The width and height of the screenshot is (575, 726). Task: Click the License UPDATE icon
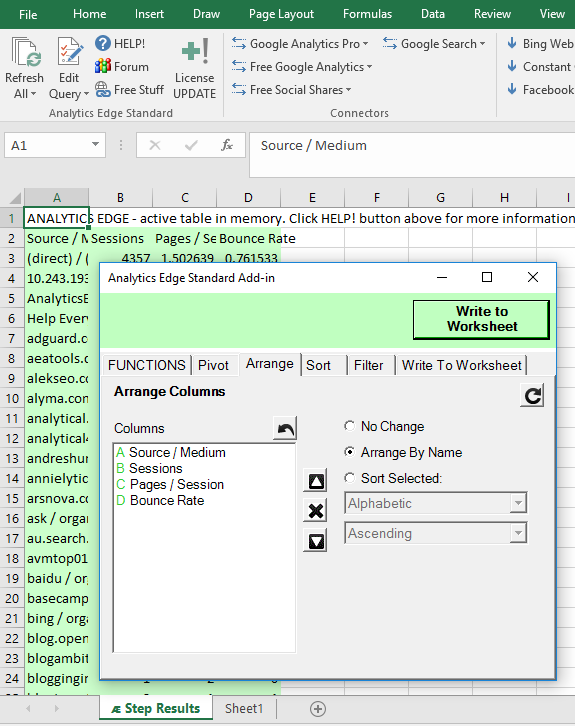pos(195,52)
